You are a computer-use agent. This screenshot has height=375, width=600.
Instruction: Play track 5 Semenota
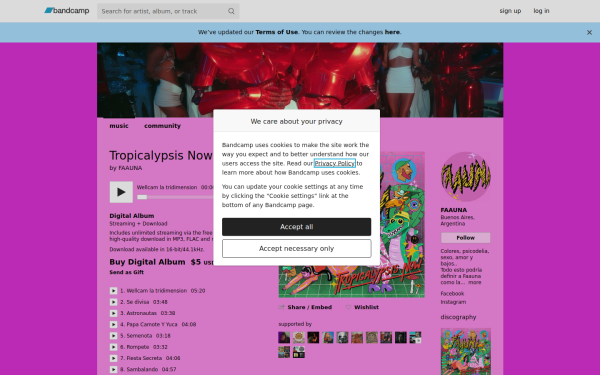[x=113, y=336]
